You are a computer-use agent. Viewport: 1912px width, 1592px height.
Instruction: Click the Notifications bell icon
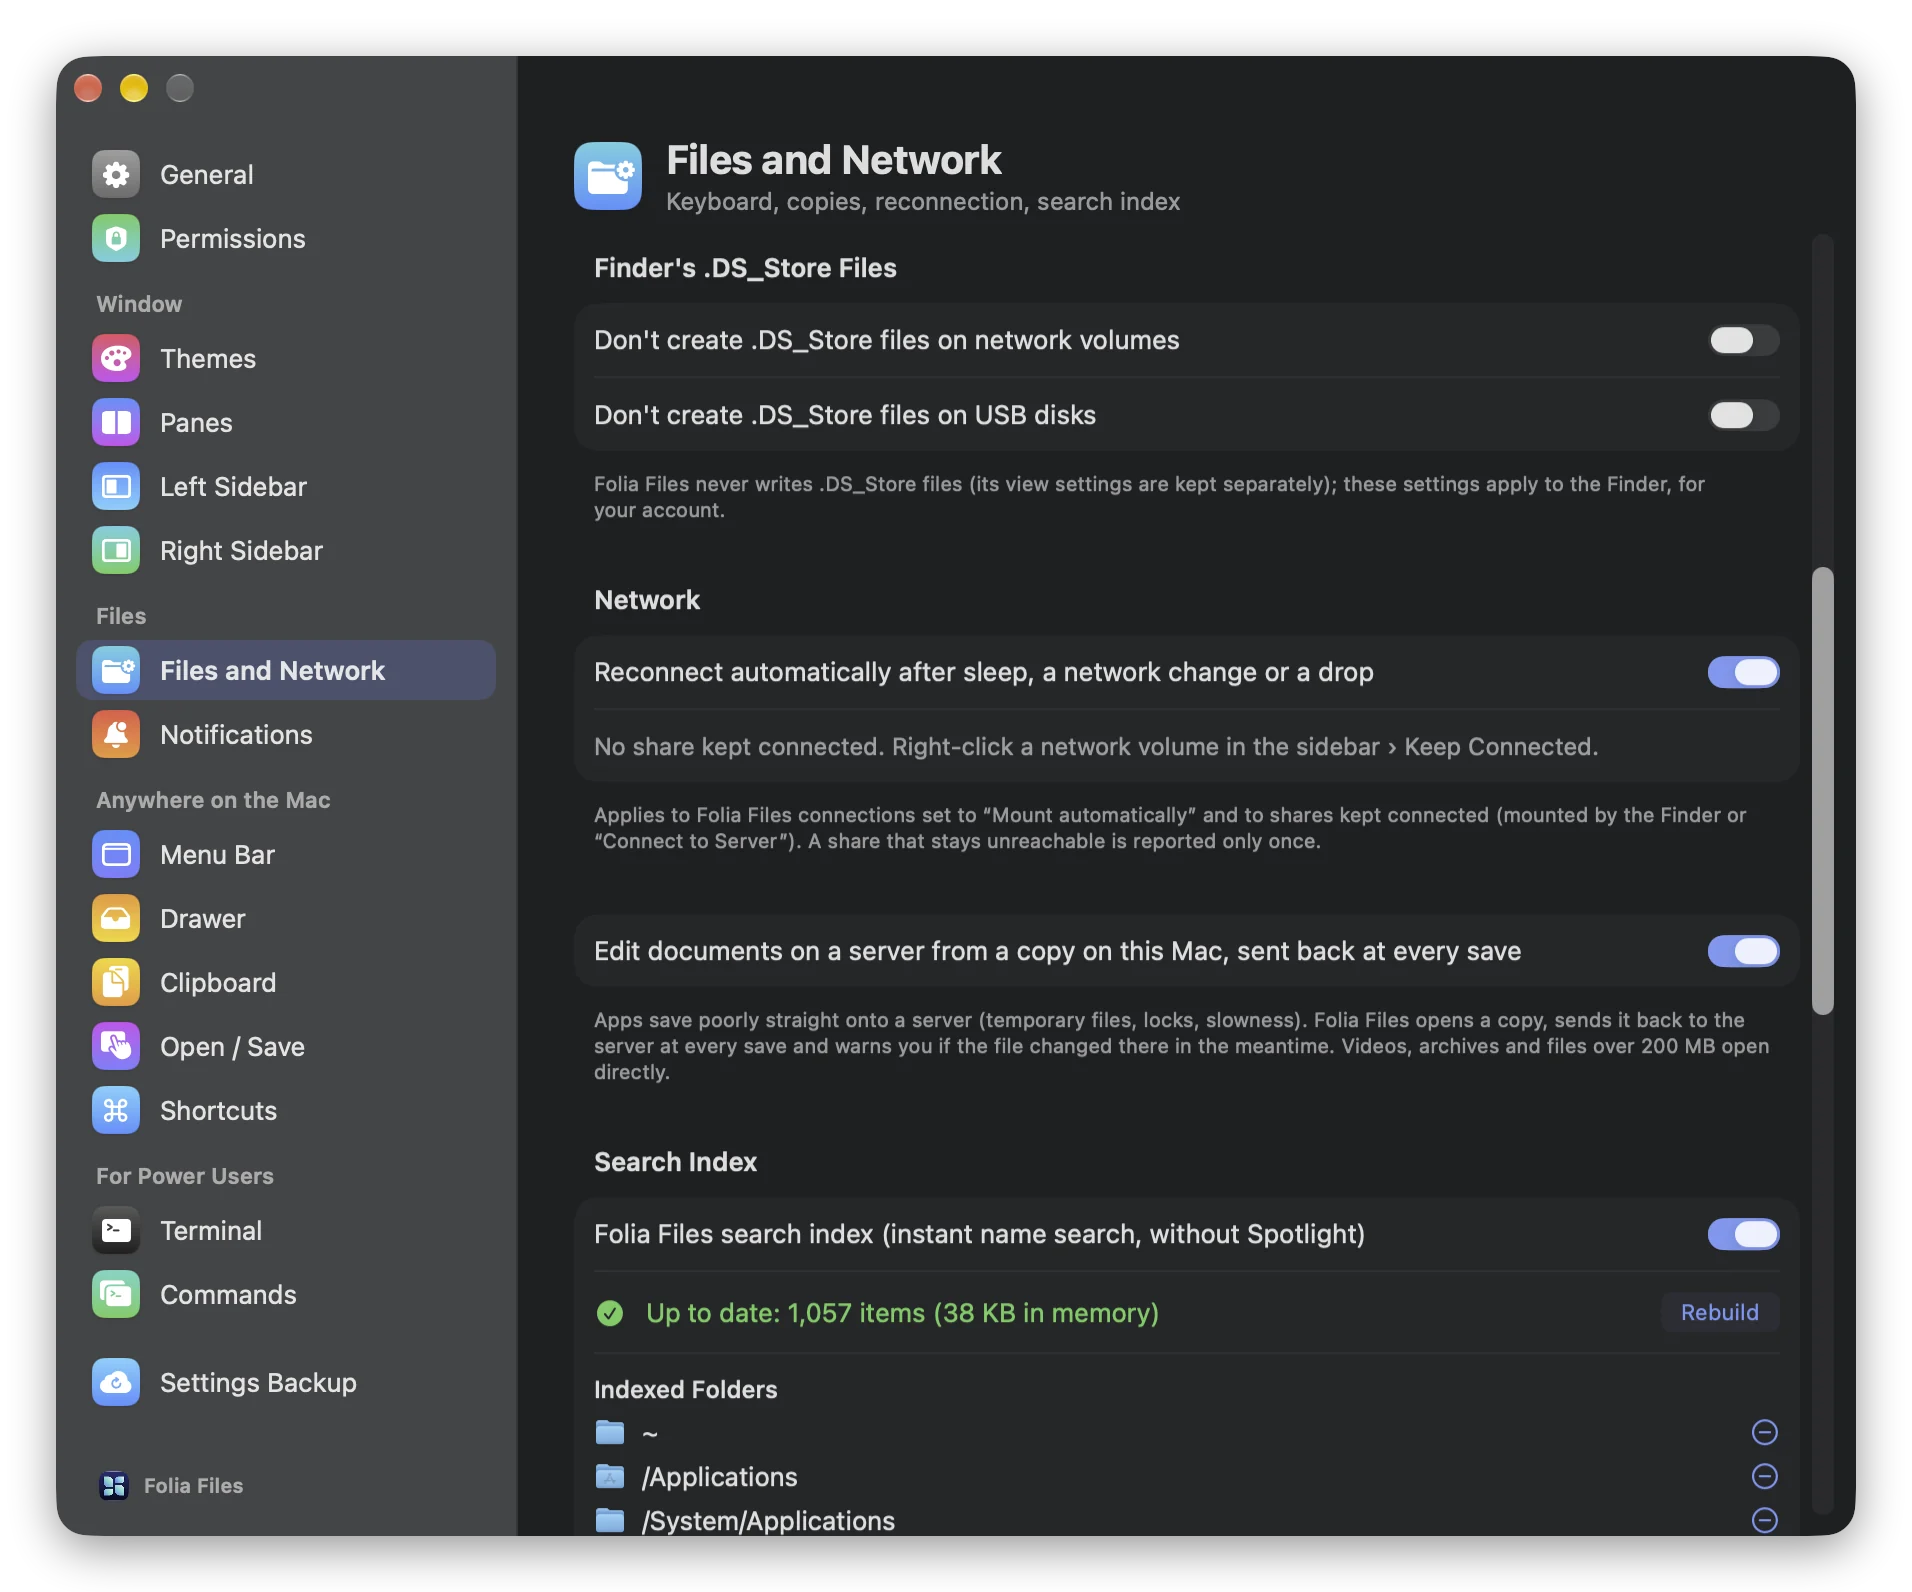point(116,735)
